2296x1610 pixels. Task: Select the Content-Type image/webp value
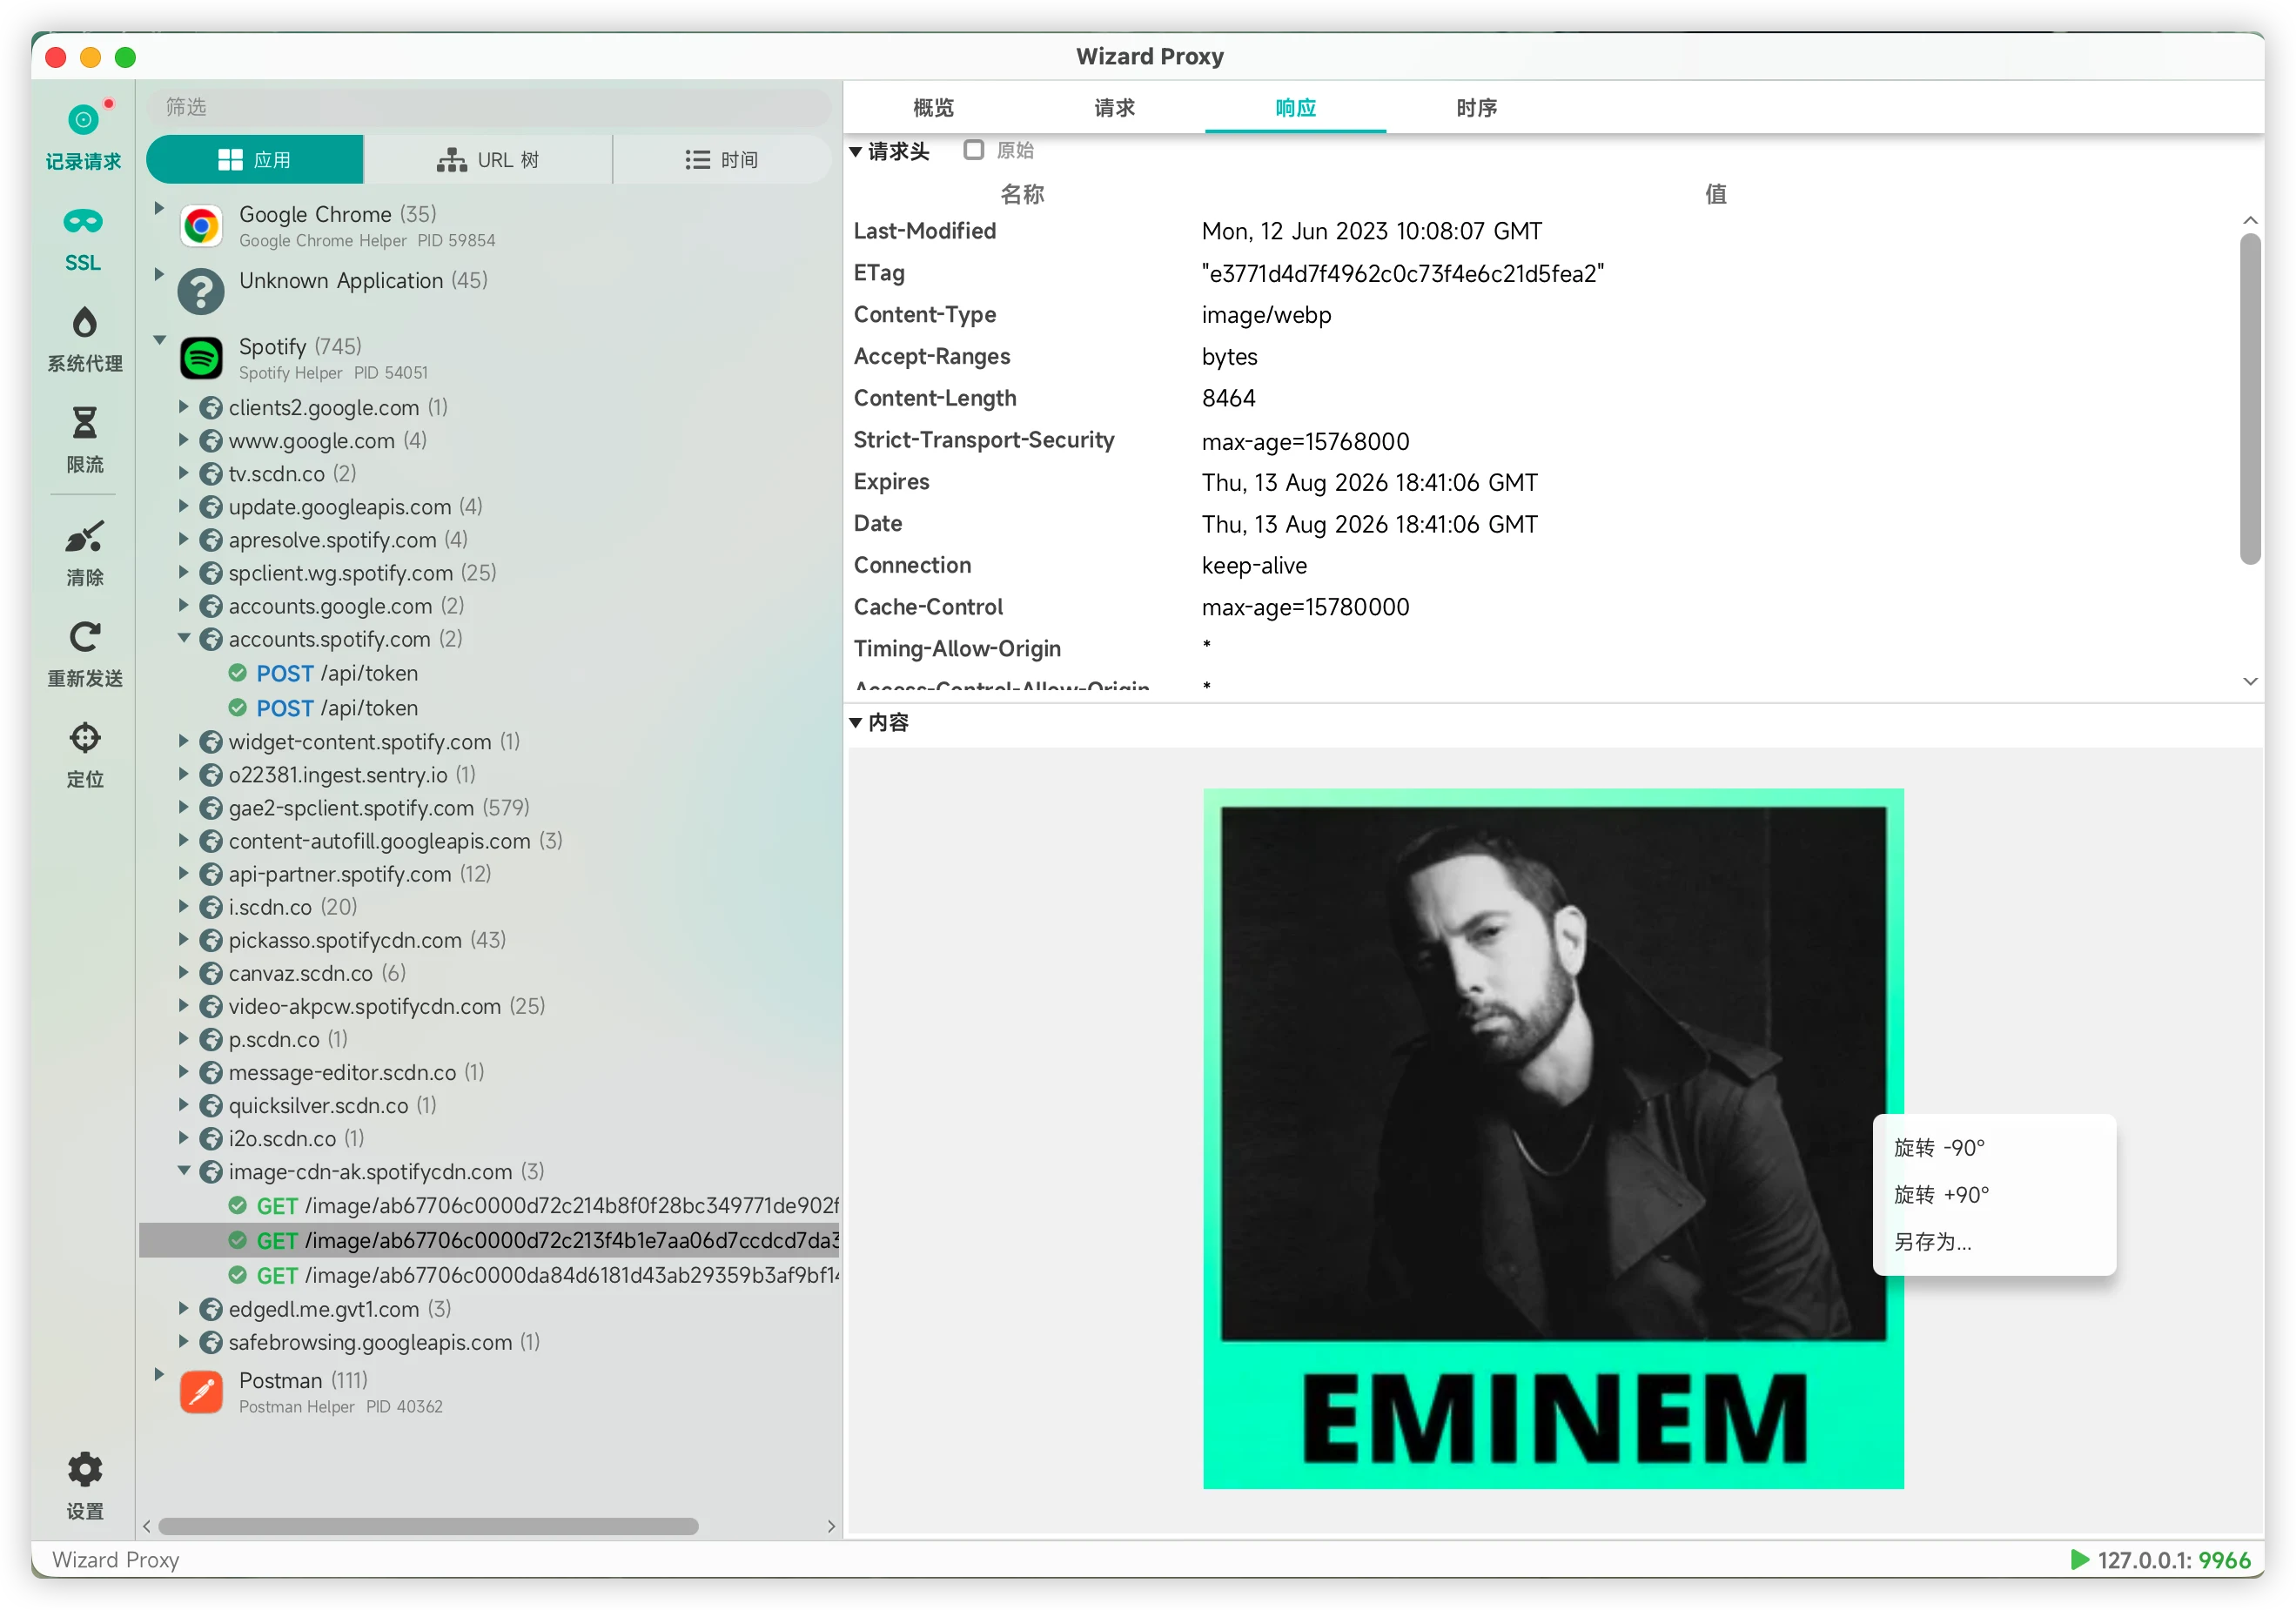tap(1266, 315)
